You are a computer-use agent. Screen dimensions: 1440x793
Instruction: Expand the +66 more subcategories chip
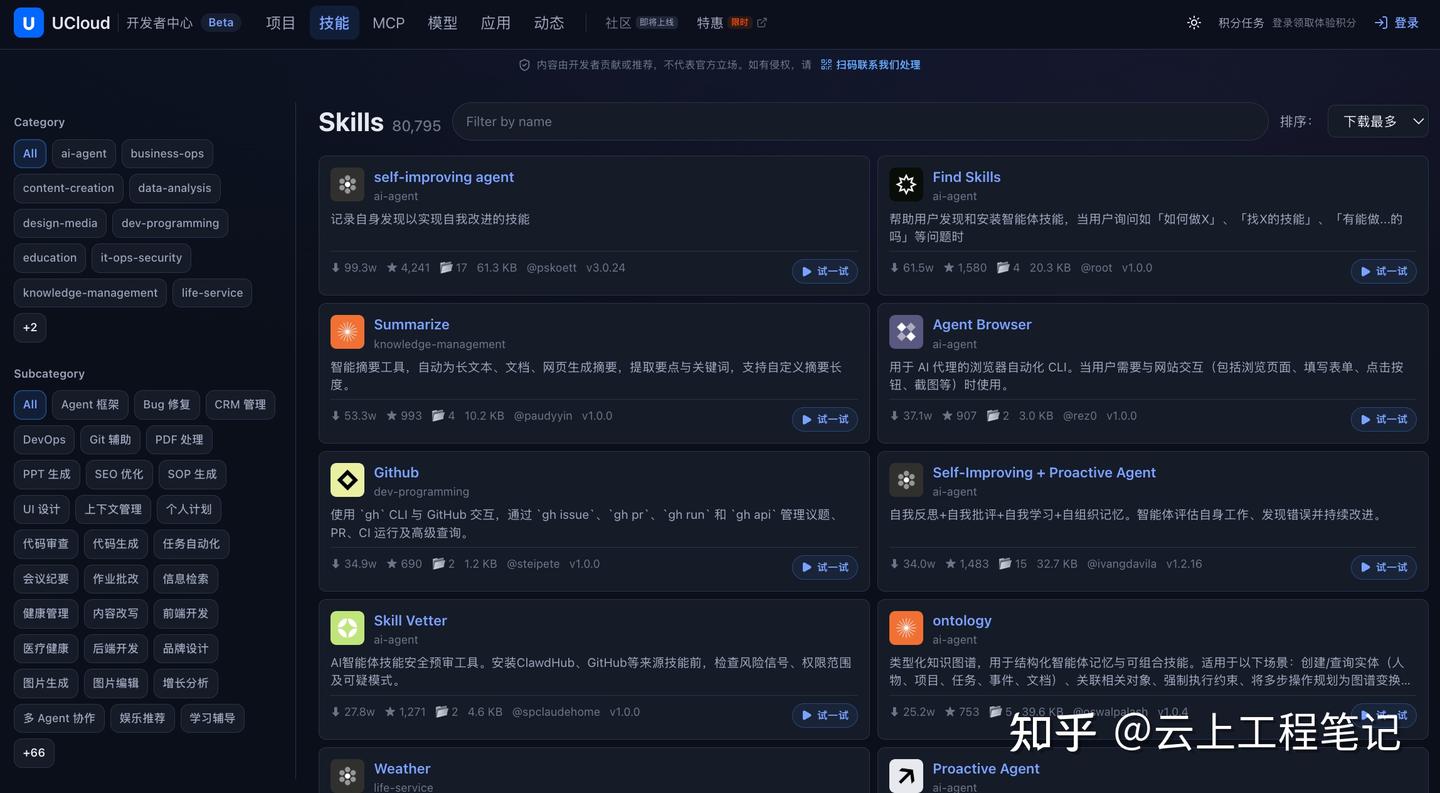[x=34, y=753]
